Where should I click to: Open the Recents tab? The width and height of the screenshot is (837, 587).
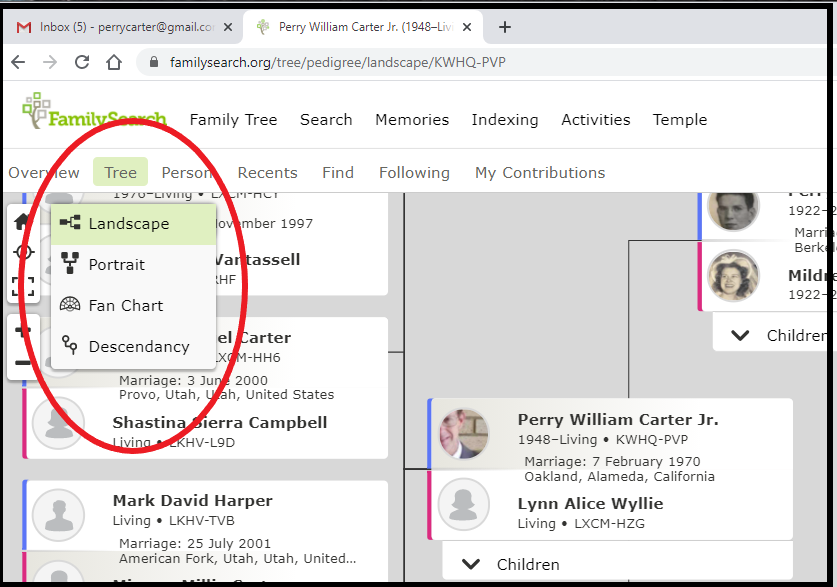(267, 172)
